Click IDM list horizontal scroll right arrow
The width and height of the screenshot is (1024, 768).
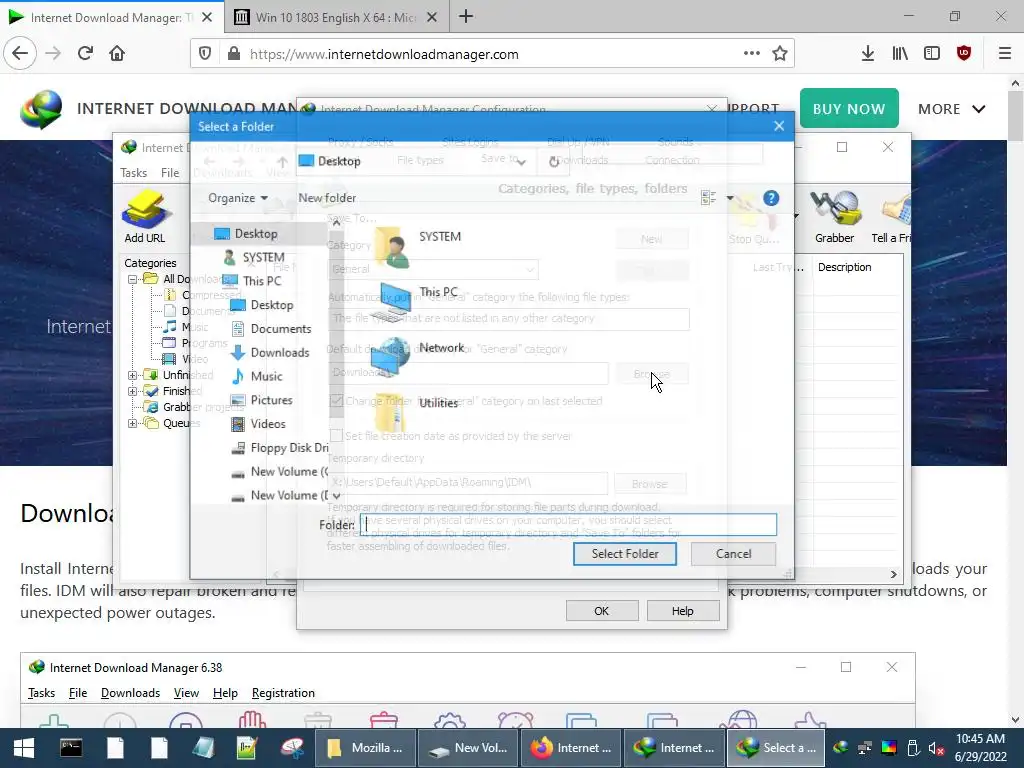click(x=893, y=574)
